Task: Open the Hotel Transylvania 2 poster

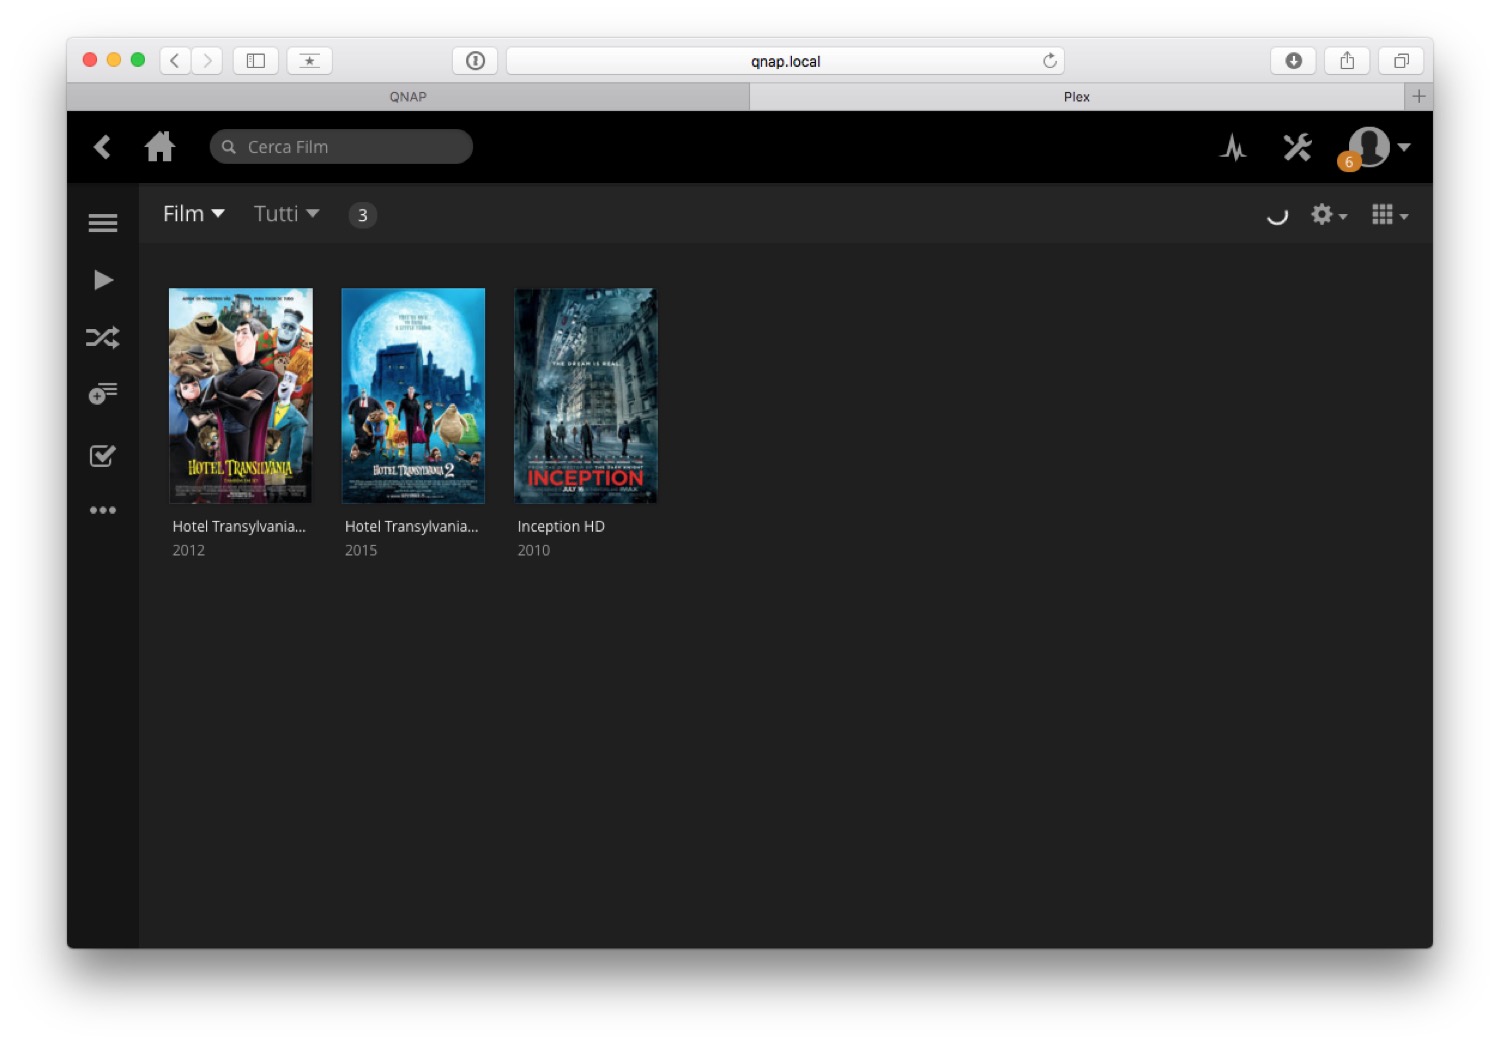Action: (413, 395)
